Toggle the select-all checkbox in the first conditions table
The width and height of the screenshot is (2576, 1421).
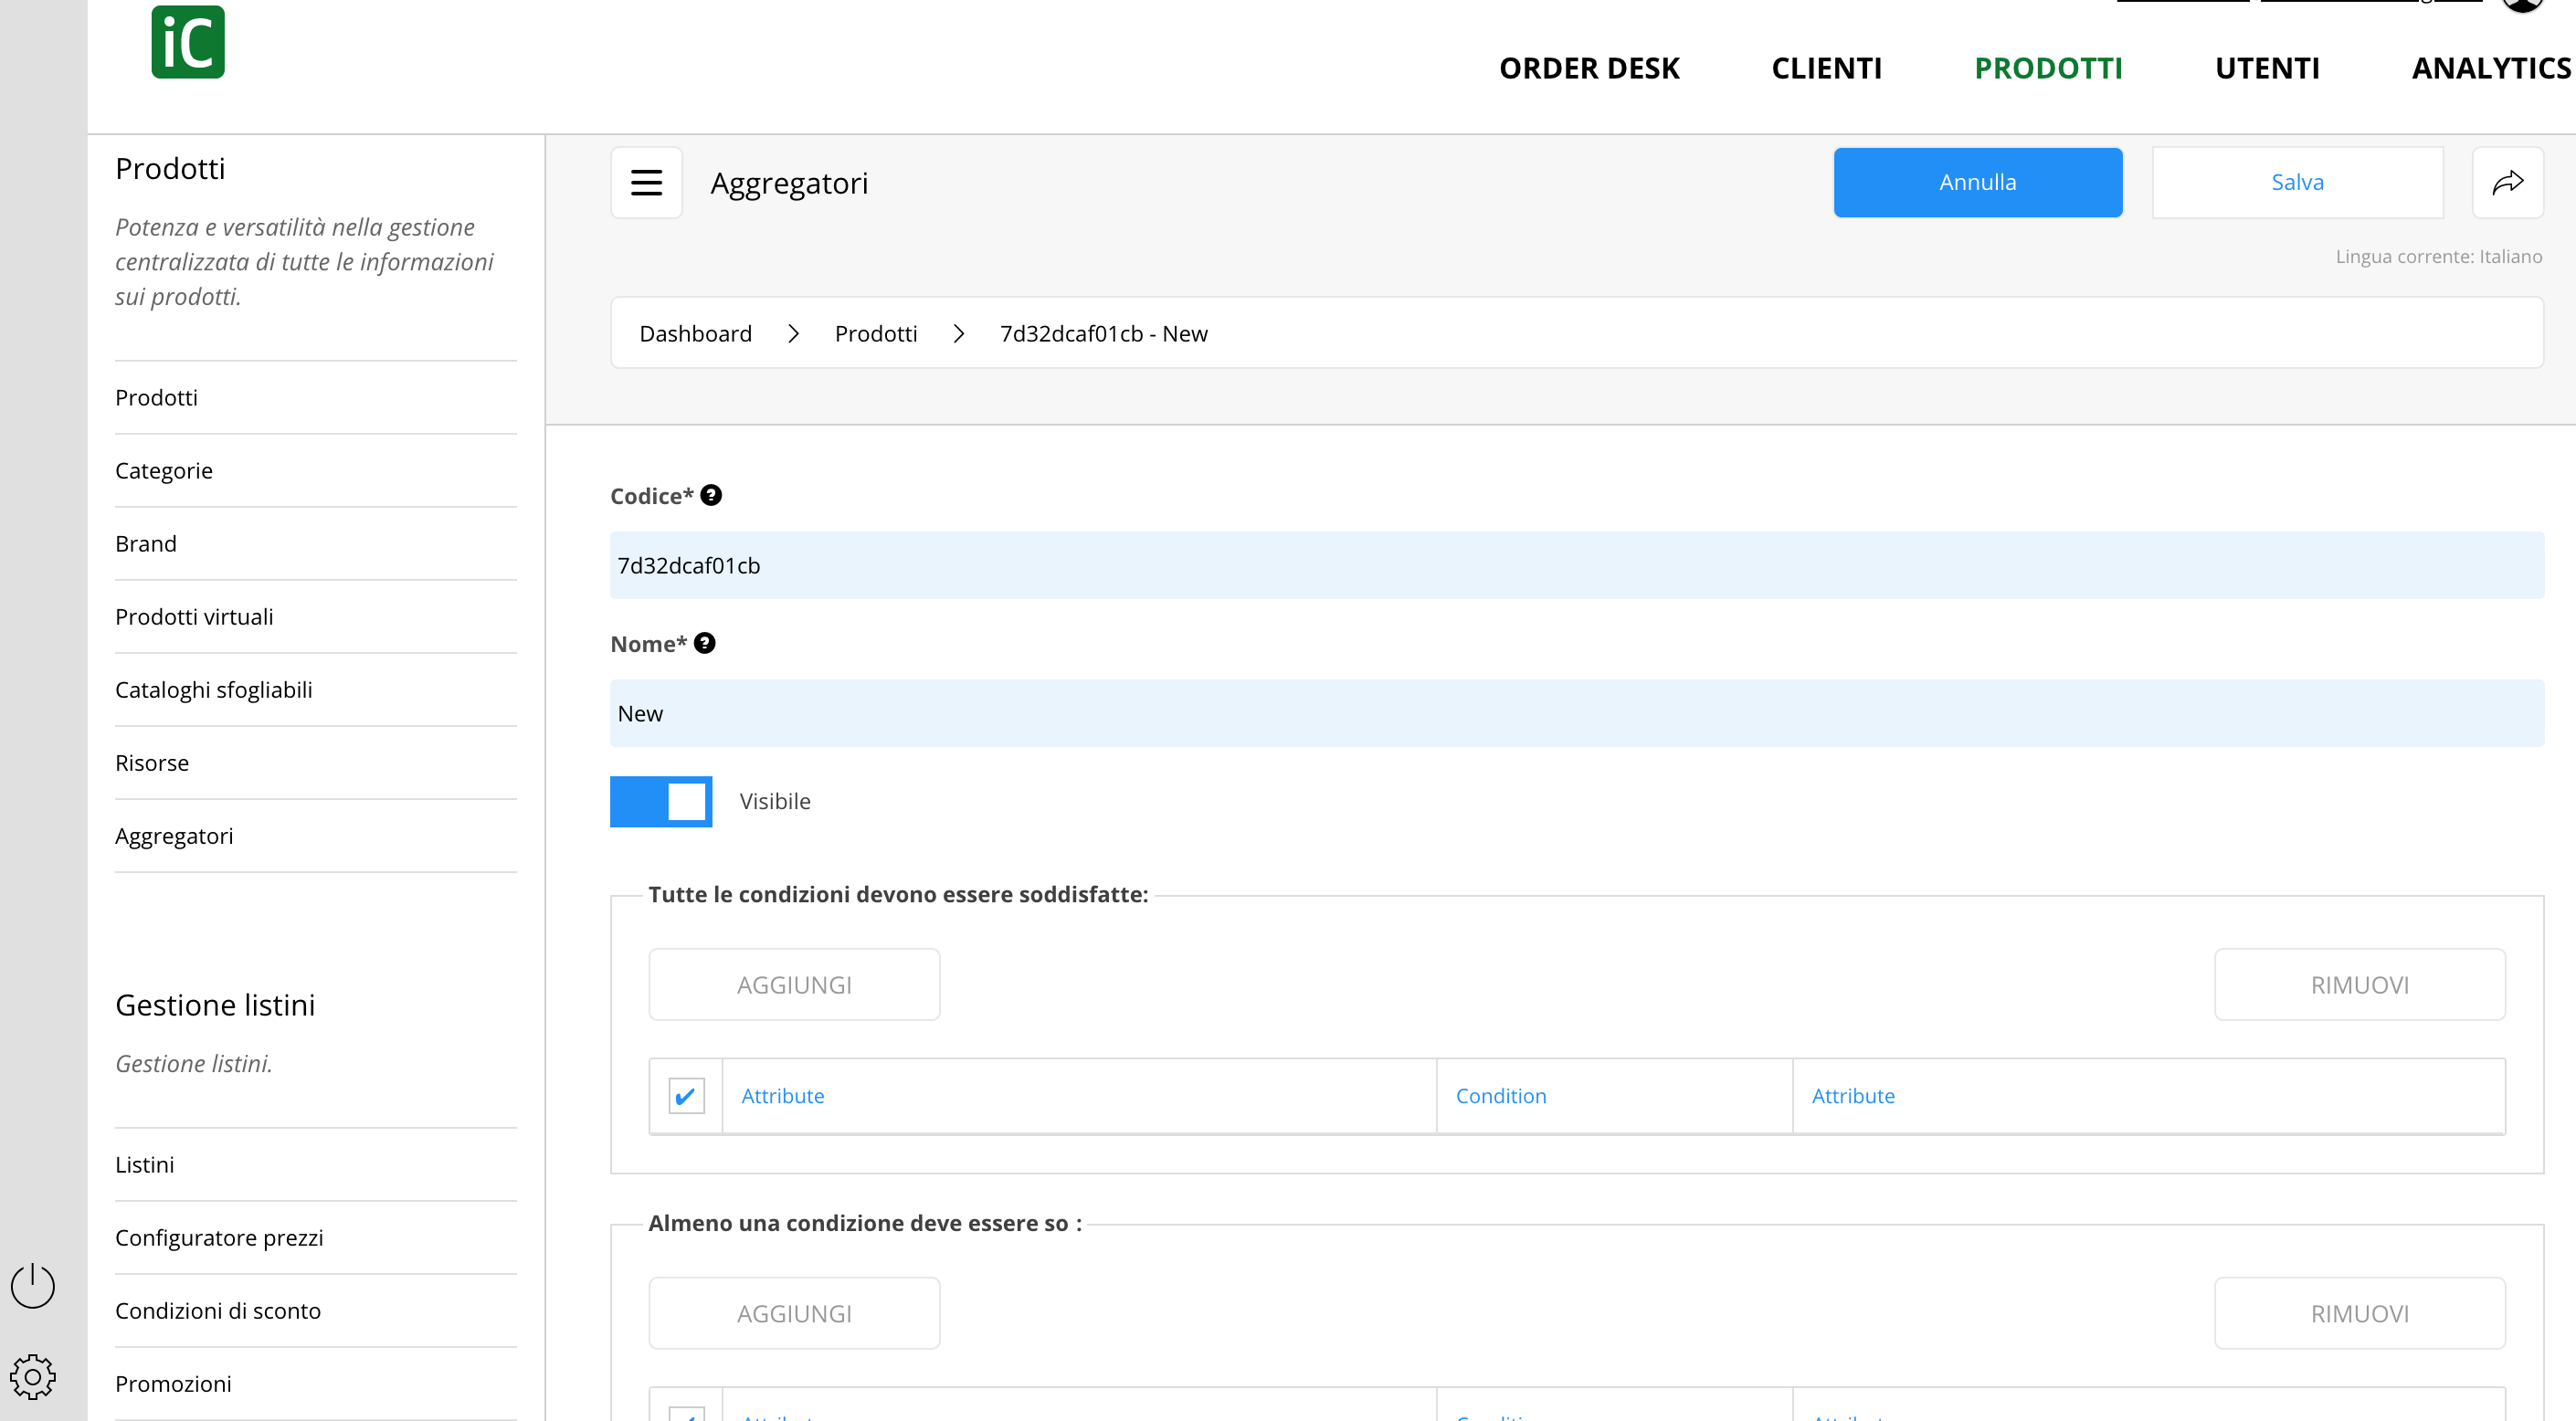pos(686,1096)
